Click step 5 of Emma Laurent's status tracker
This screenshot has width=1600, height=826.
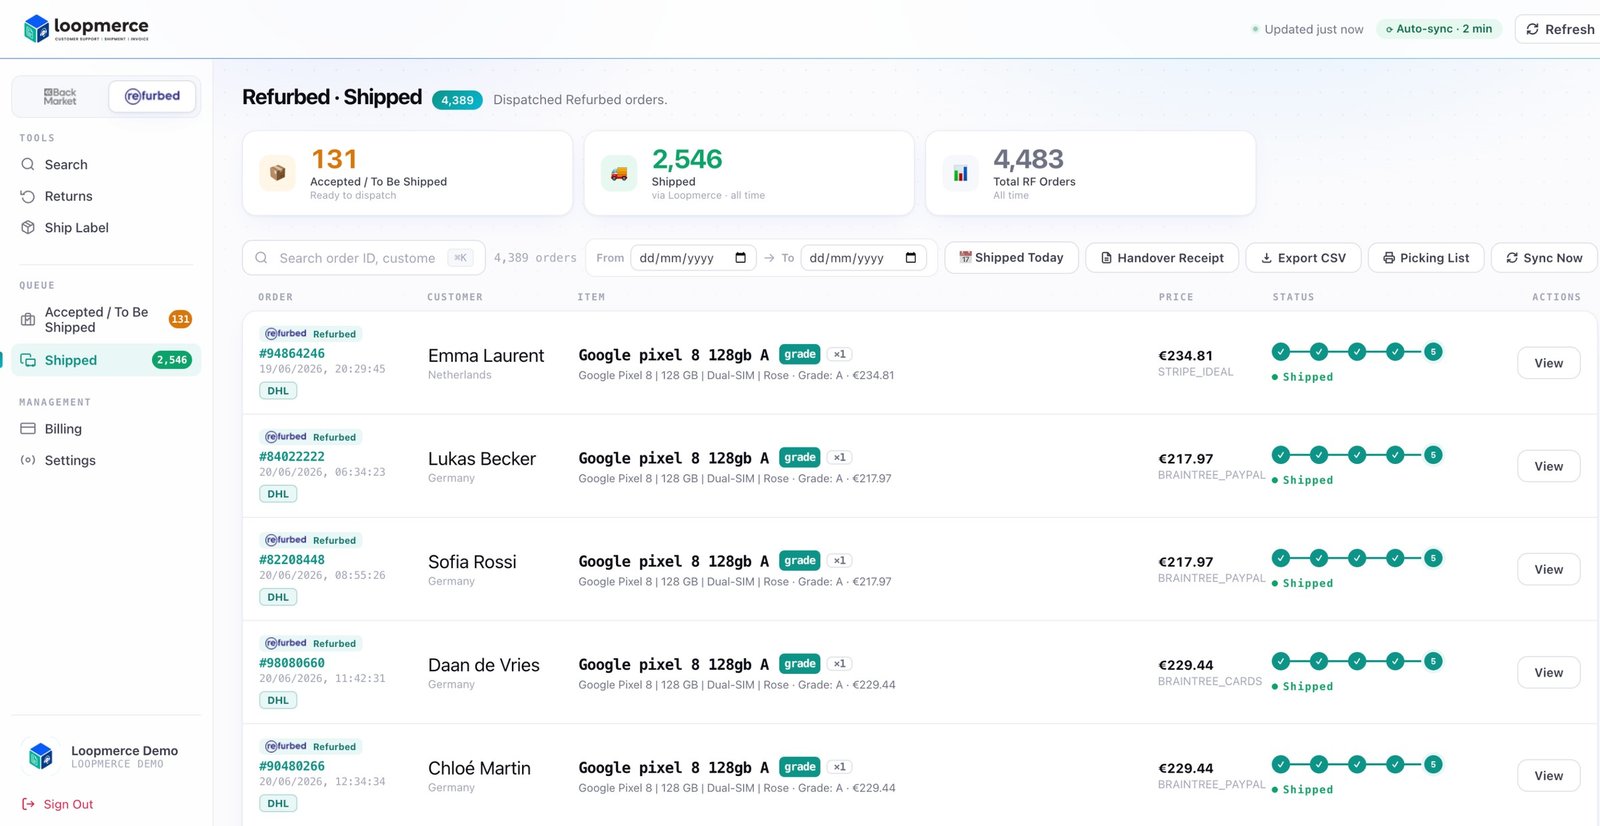[x=1433, y=351]
